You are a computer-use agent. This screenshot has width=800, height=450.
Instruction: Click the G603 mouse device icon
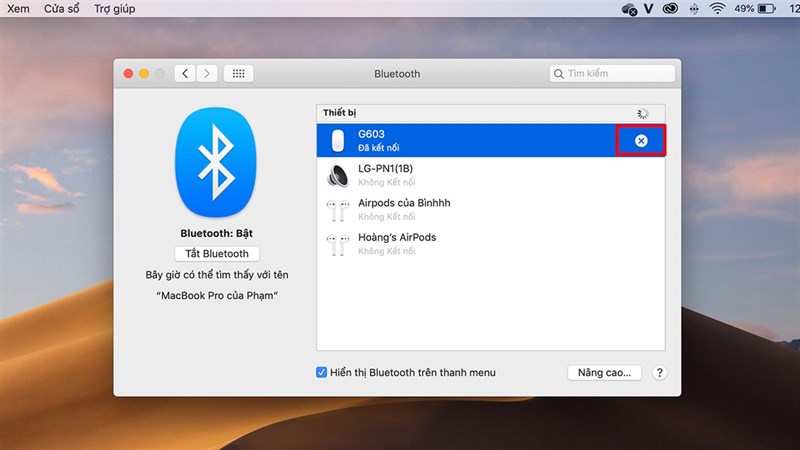[x=337, y=140]
